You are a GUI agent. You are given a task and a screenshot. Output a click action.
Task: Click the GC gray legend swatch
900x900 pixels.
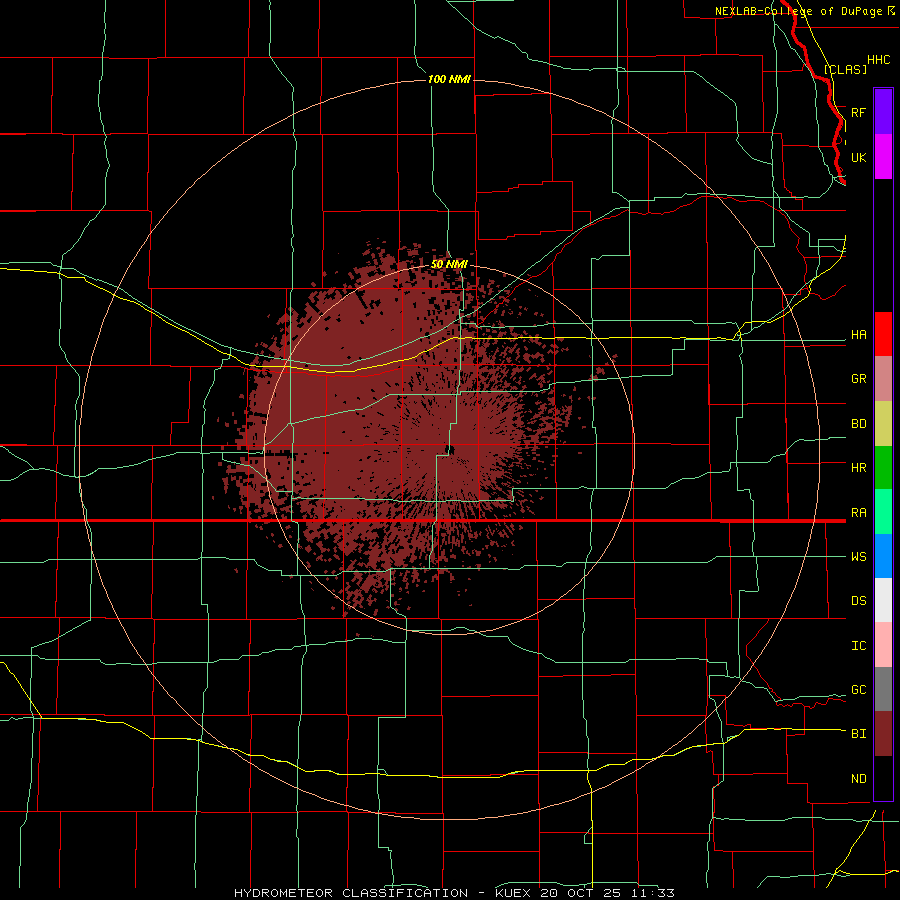point(883,689)
